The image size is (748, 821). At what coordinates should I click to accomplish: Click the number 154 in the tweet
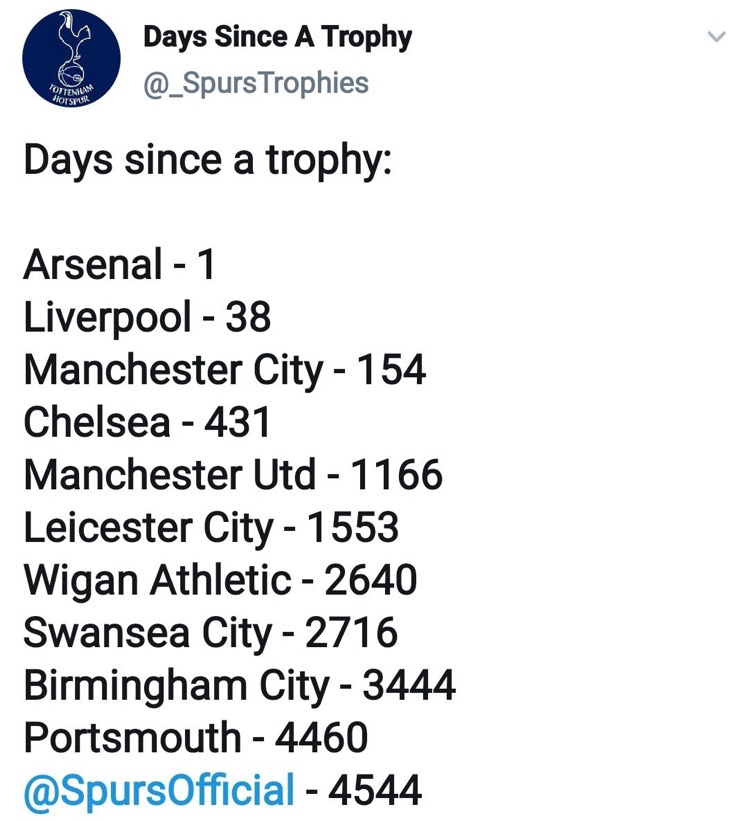click(x=392, y=370)
